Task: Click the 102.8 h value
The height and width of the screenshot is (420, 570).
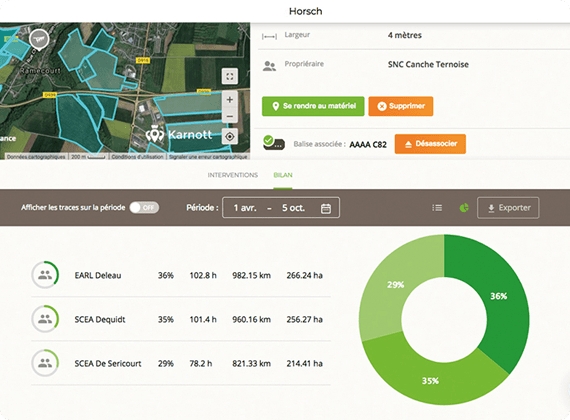Action: (203, 276)
